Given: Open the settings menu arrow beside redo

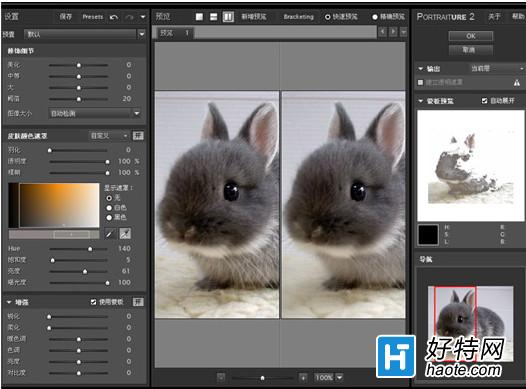Looking at the screenshot, I should click(x=143, y=17).
